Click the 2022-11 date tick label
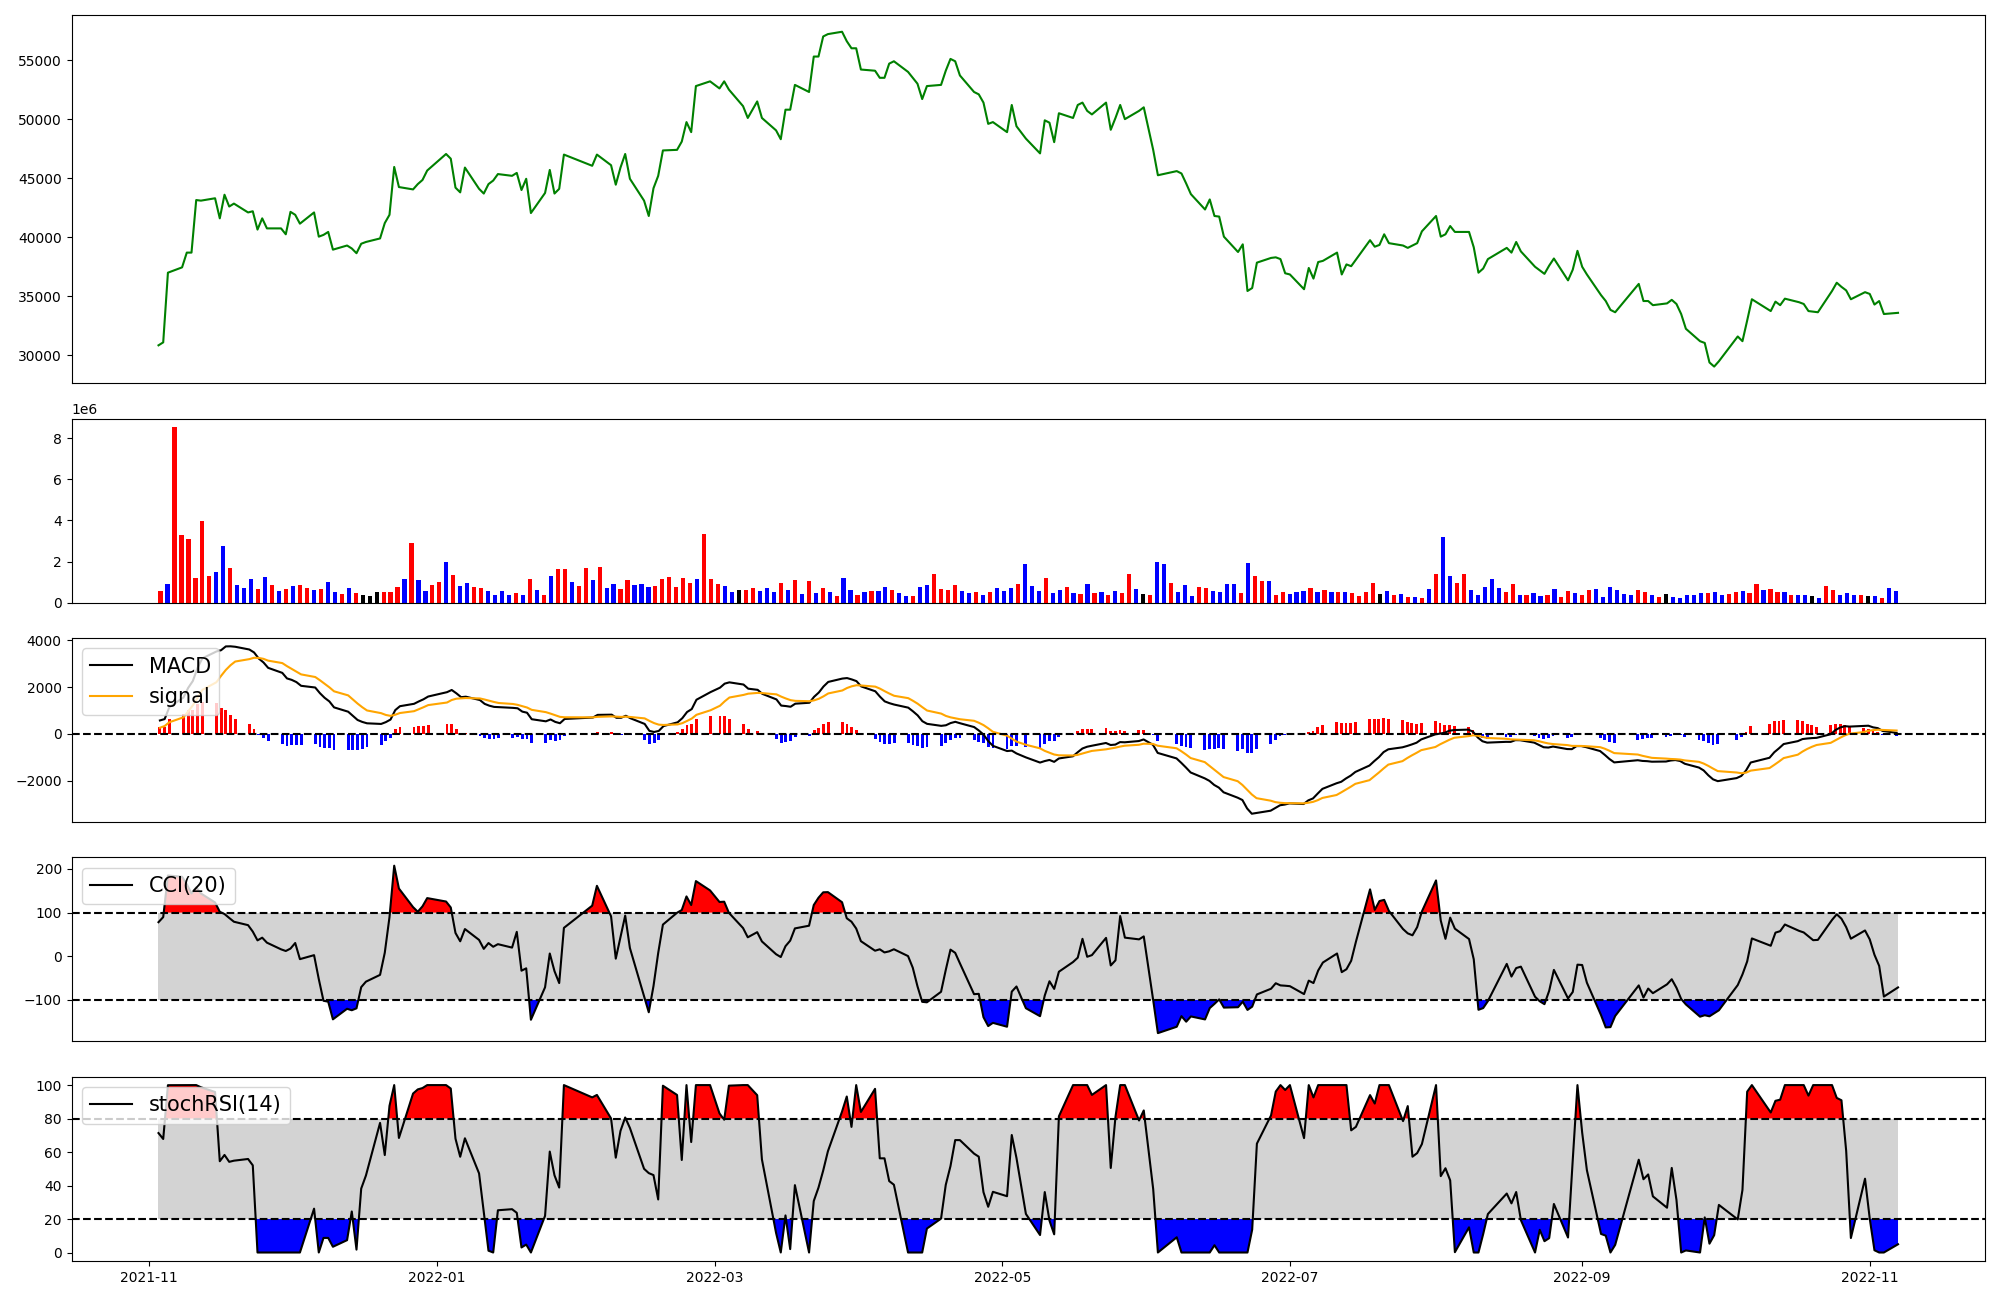2000x1300 pixels. tap(1870, 1276)
